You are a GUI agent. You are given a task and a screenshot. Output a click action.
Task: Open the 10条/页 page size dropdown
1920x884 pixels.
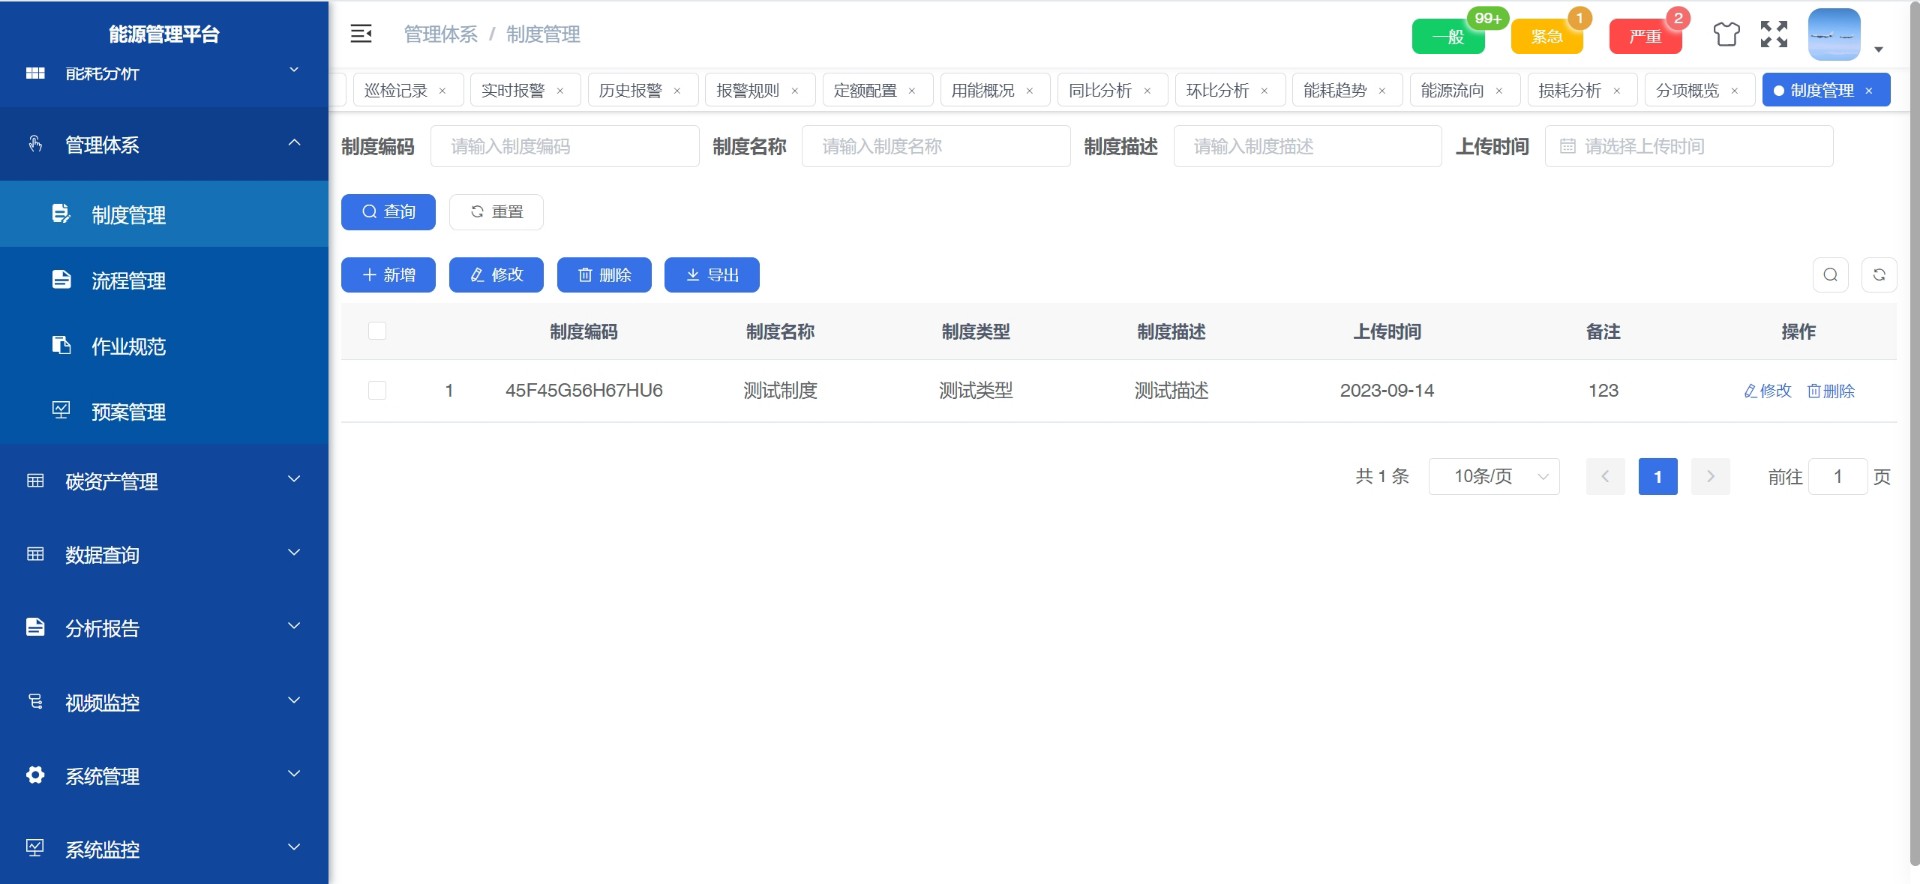1494,477
